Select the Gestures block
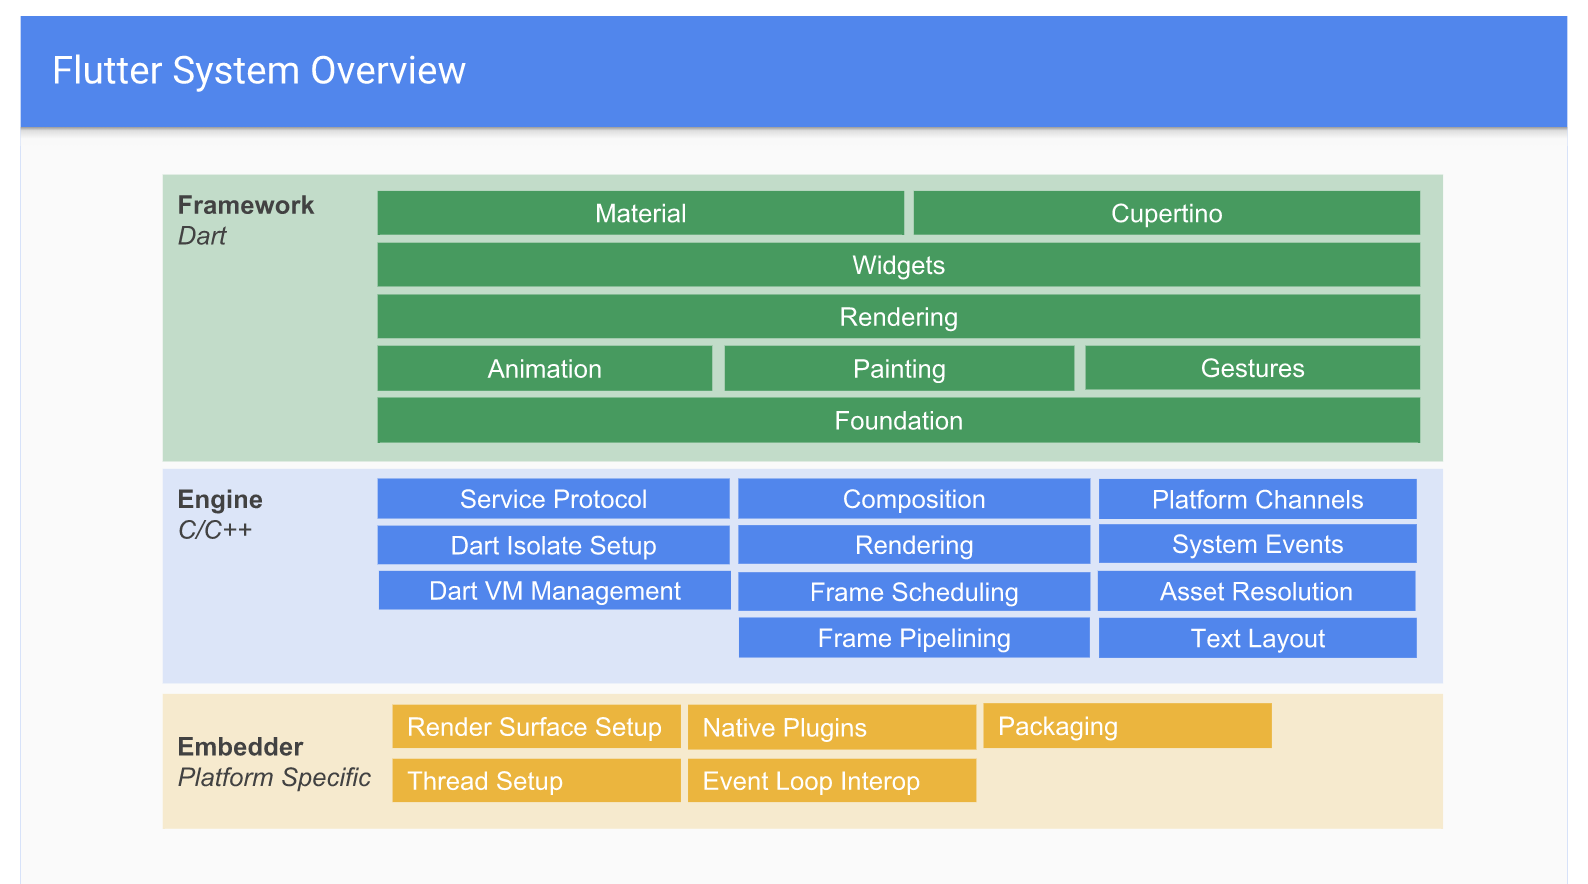Image resolution: width=1588 pixels, height=884 pixels. coord(1253,368)
